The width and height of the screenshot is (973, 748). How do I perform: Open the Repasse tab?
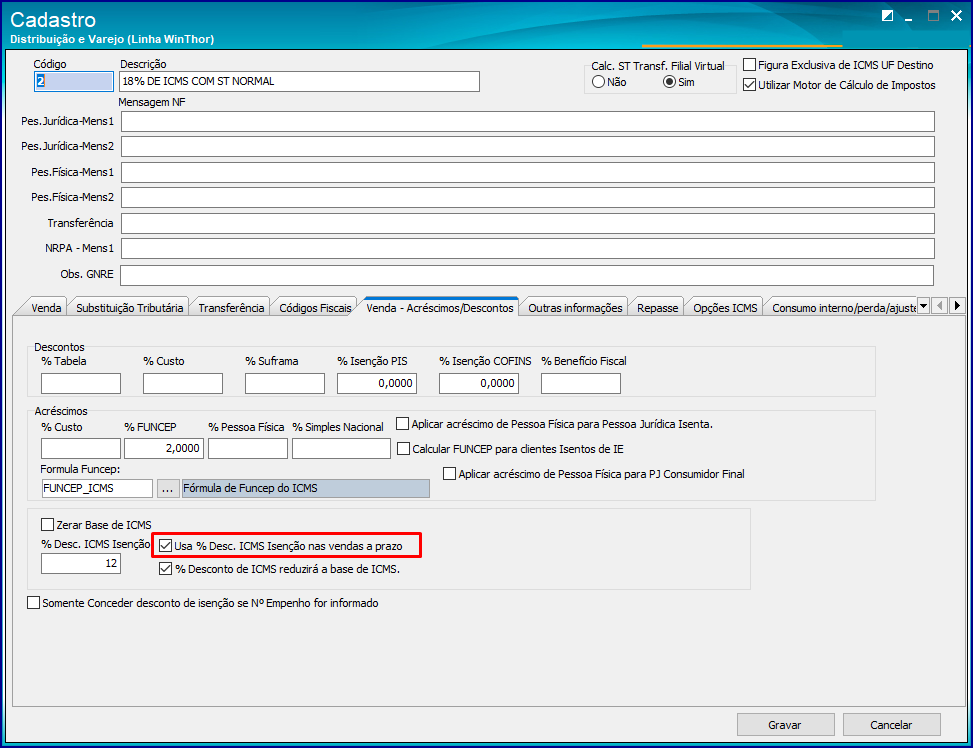click(657, 308)
